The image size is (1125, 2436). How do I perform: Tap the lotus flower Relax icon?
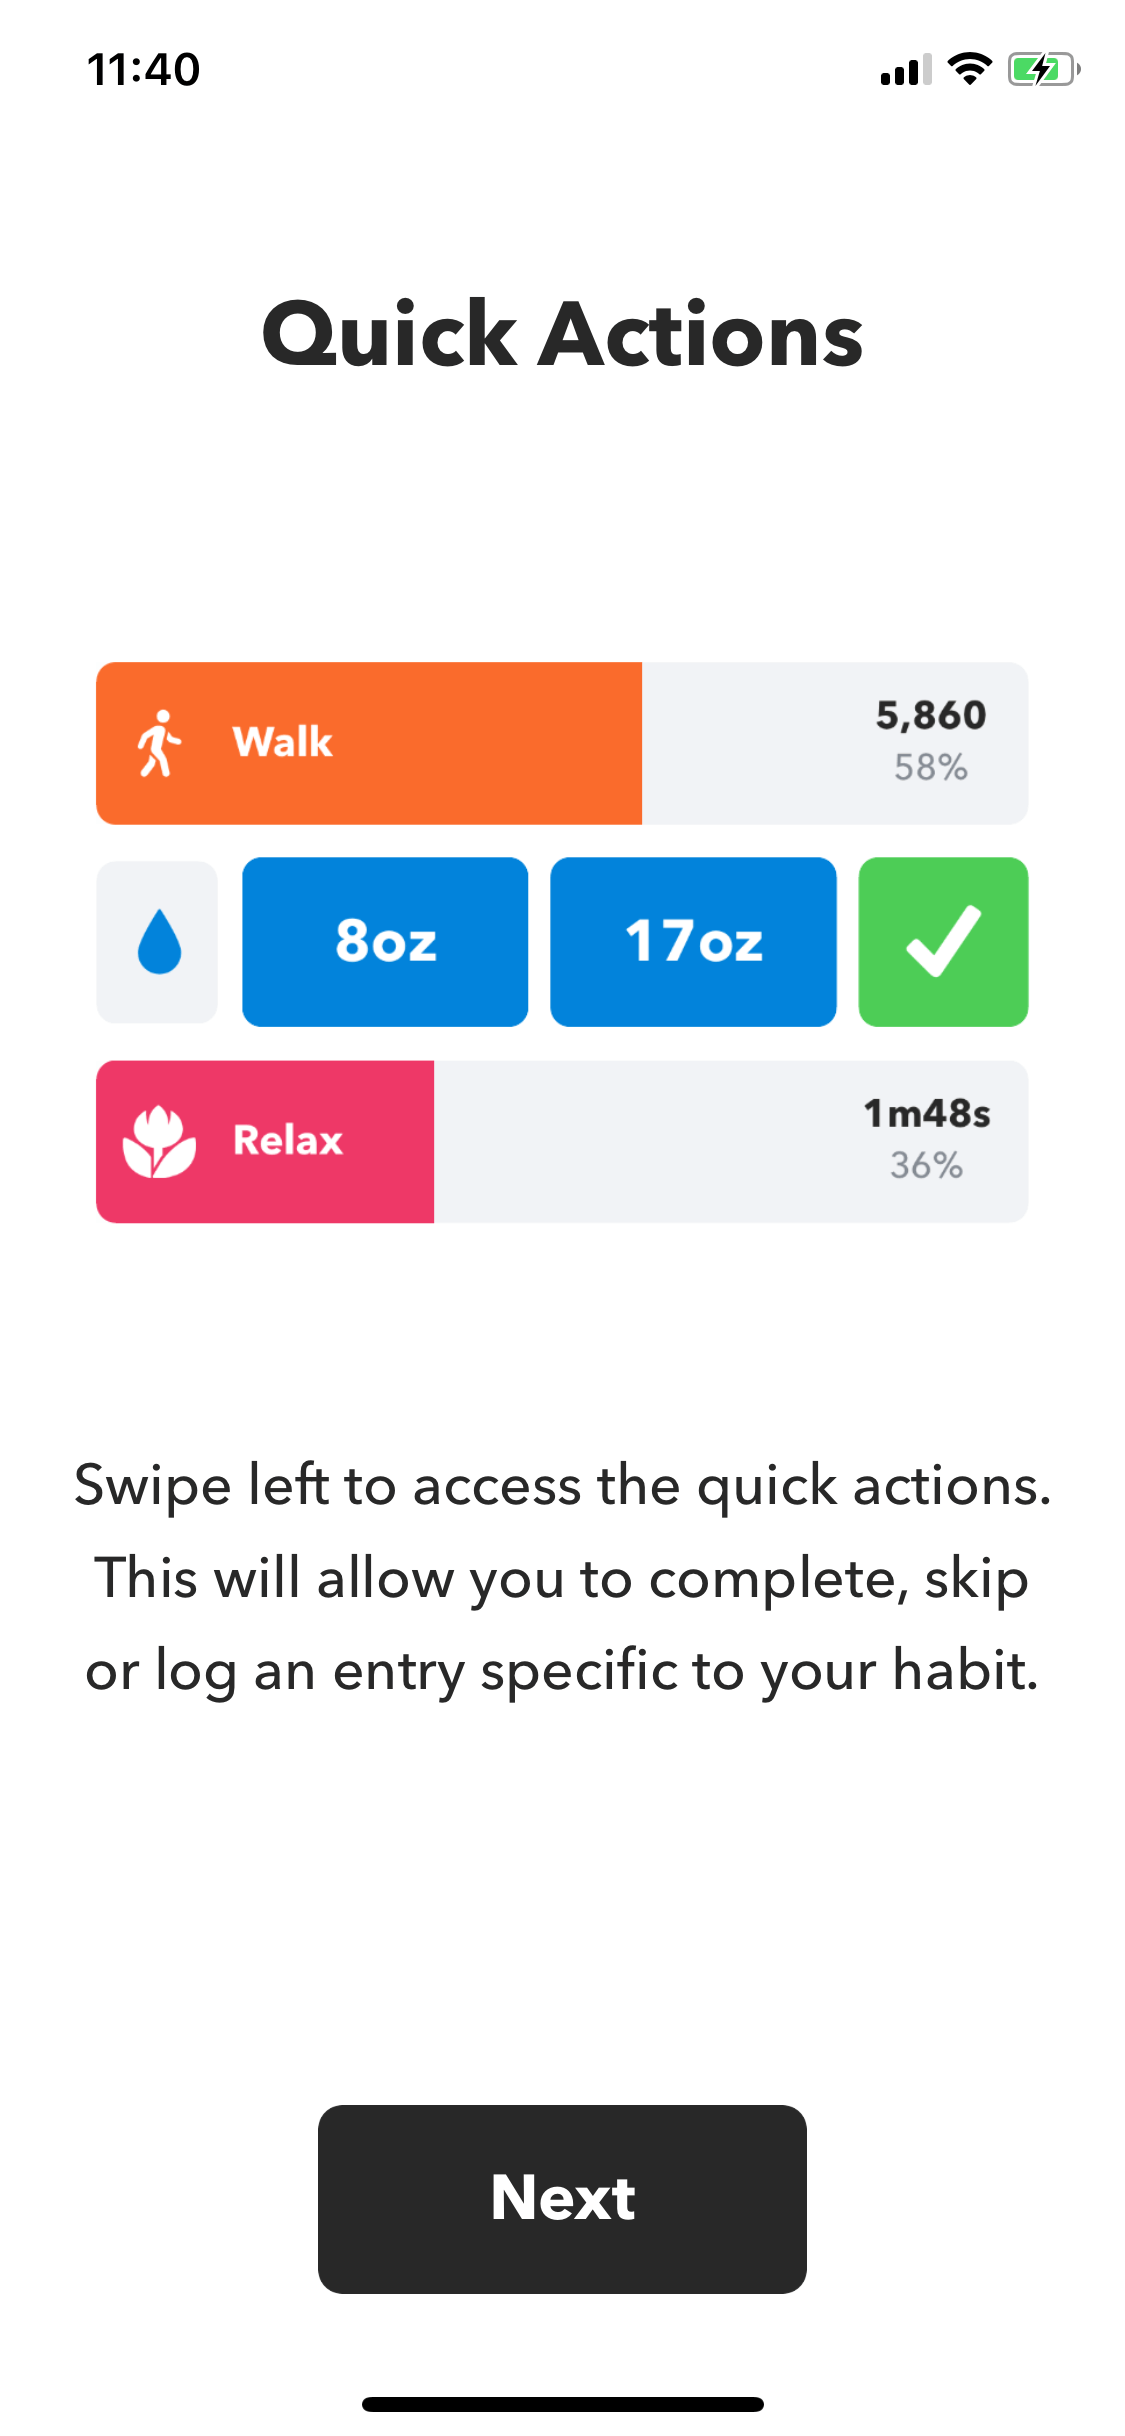[x=159, y=1141]
